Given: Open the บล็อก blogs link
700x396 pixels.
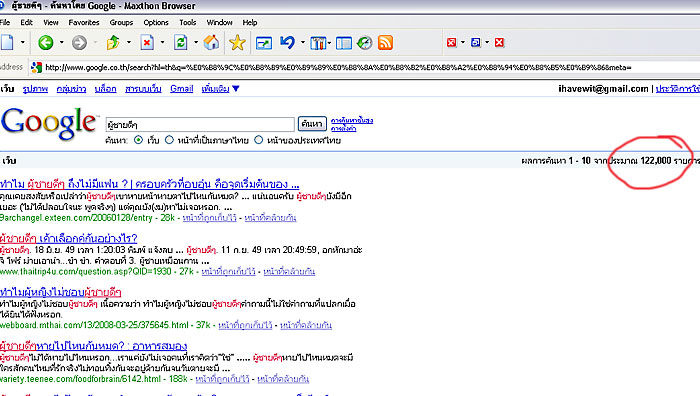Looking at the screenshot, I should pyautogui.click(x=105, y=88).
